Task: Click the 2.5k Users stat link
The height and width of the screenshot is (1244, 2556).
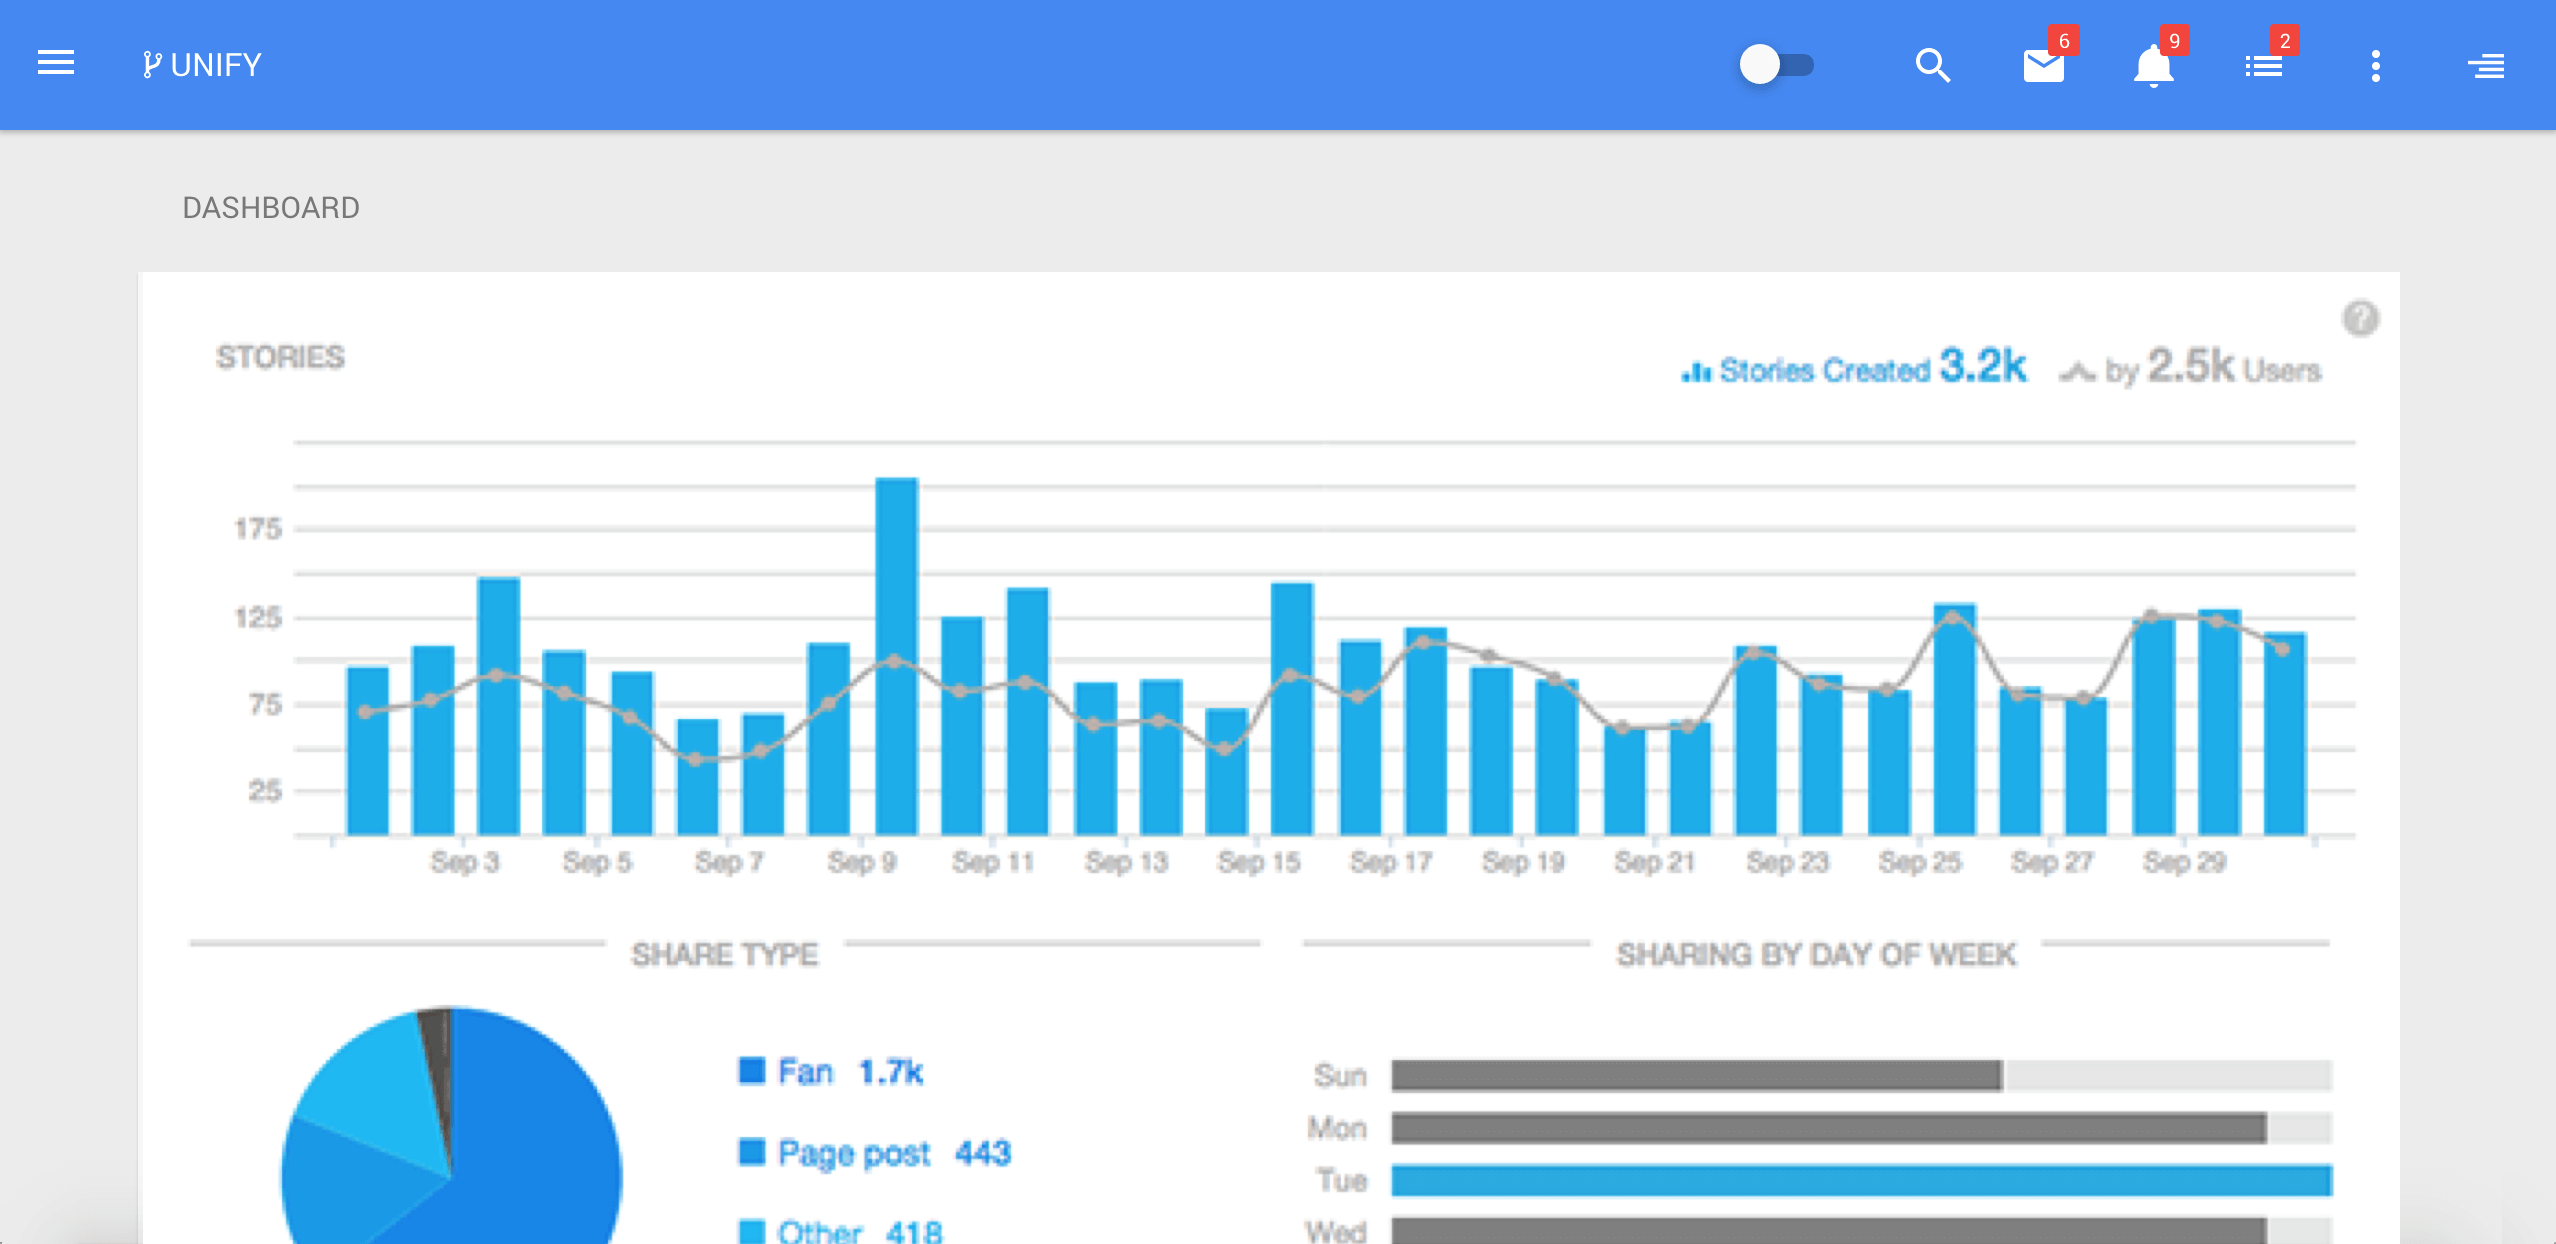Action: (x=2237, y=369)
